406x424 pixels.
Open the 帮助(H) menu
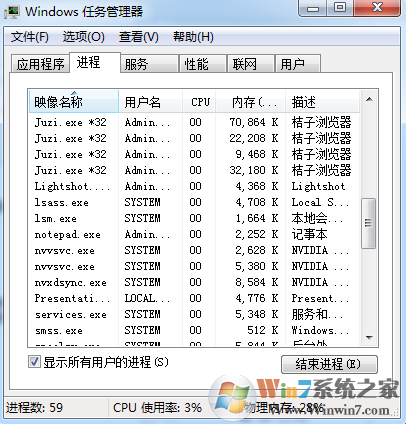coord(193,37)
